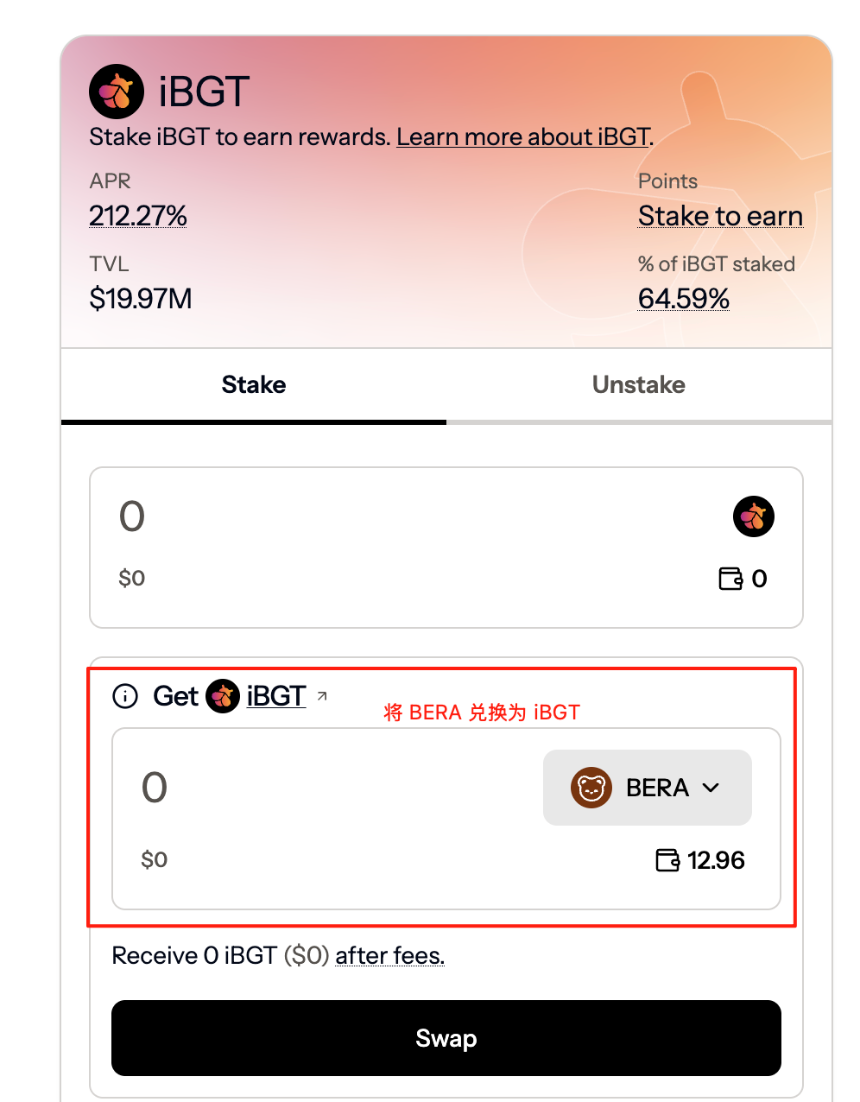Click the info icon beside Get iBGT
Screen dimensions: 860x1102
point(125,696)
